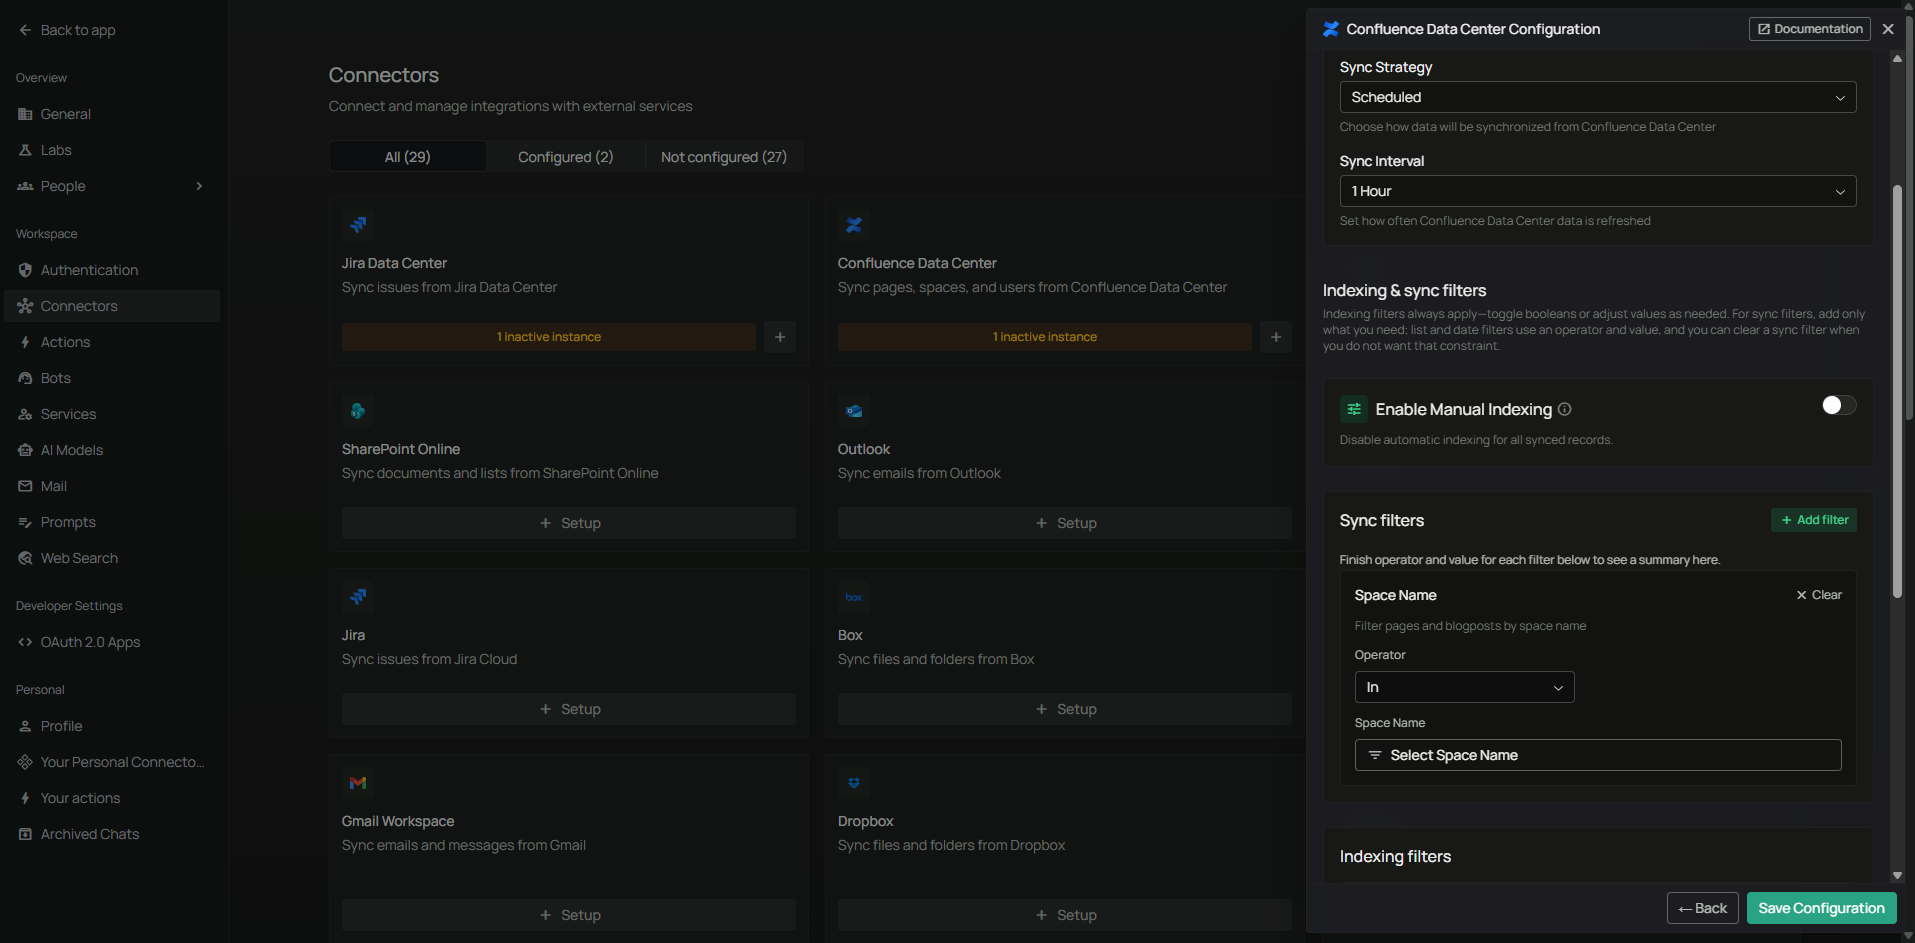Click the Gmail Workspace logo icon
The height and width of the screenshot is (943, 1915).
(x=358, y=783)
